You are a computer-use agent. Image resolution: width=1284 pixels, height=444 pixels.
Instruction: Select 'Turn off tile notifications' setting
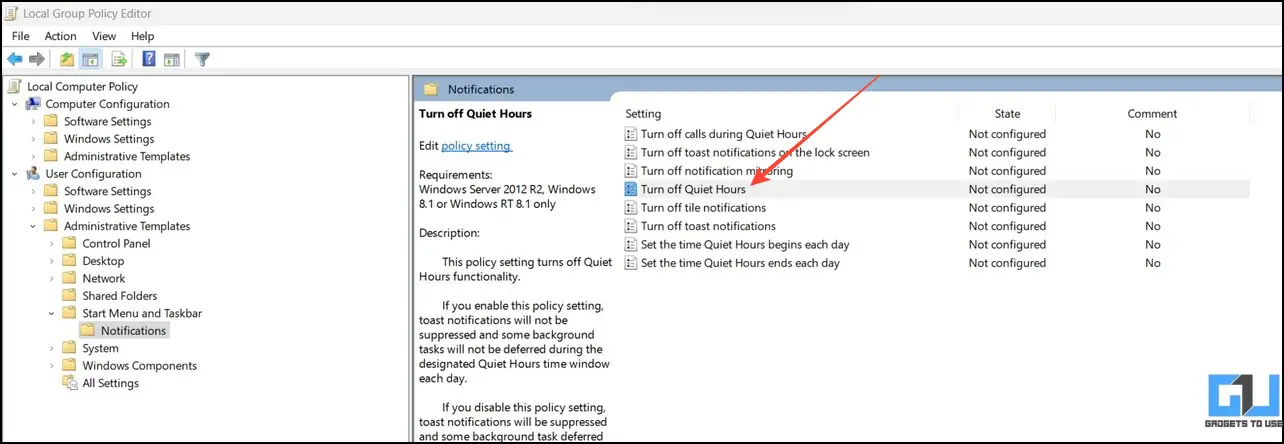(x=703, y=208)
